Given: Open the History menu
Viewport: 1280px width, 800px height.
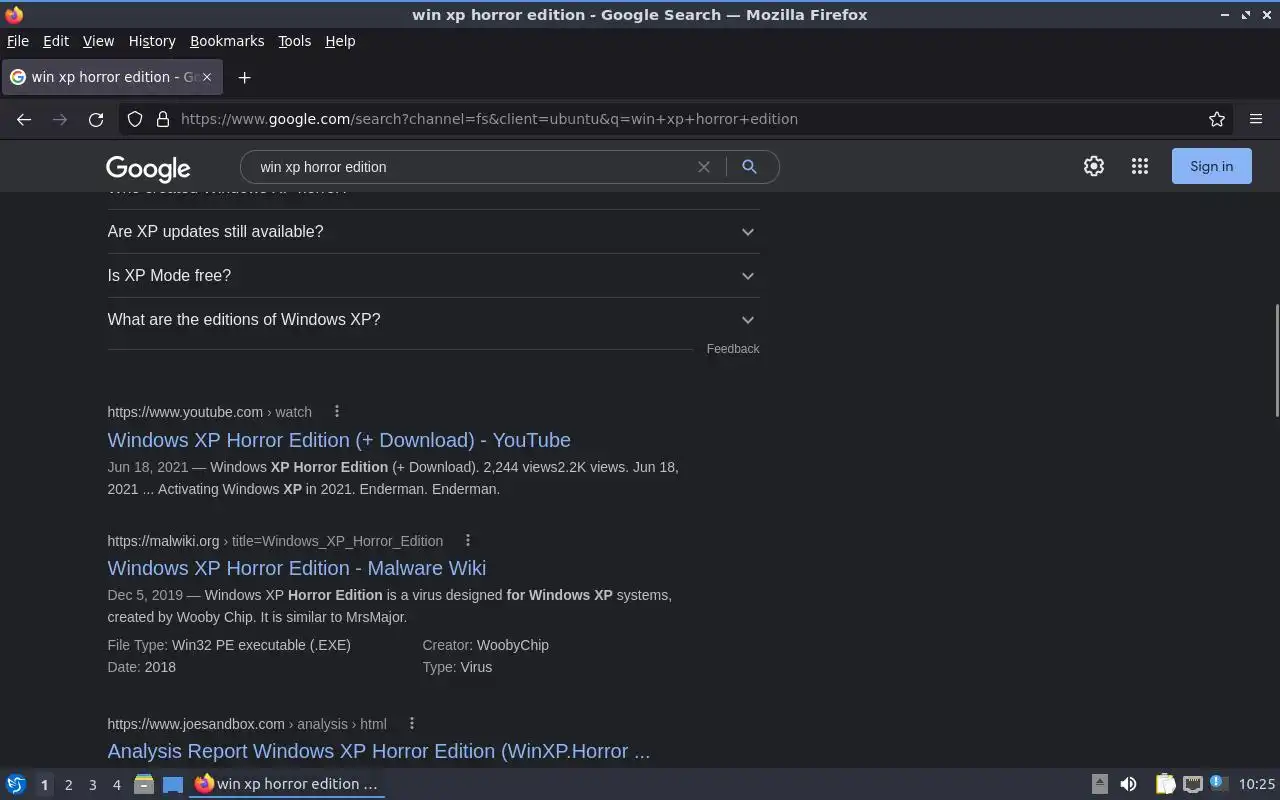Looking at the screenshot, I should coord(152,41).
